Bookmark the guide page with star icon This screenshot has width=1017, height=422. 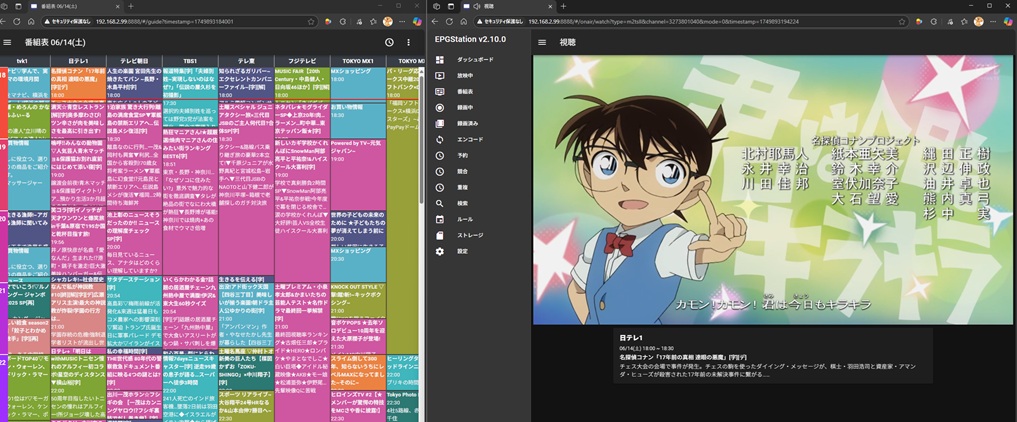pos(311,21)
